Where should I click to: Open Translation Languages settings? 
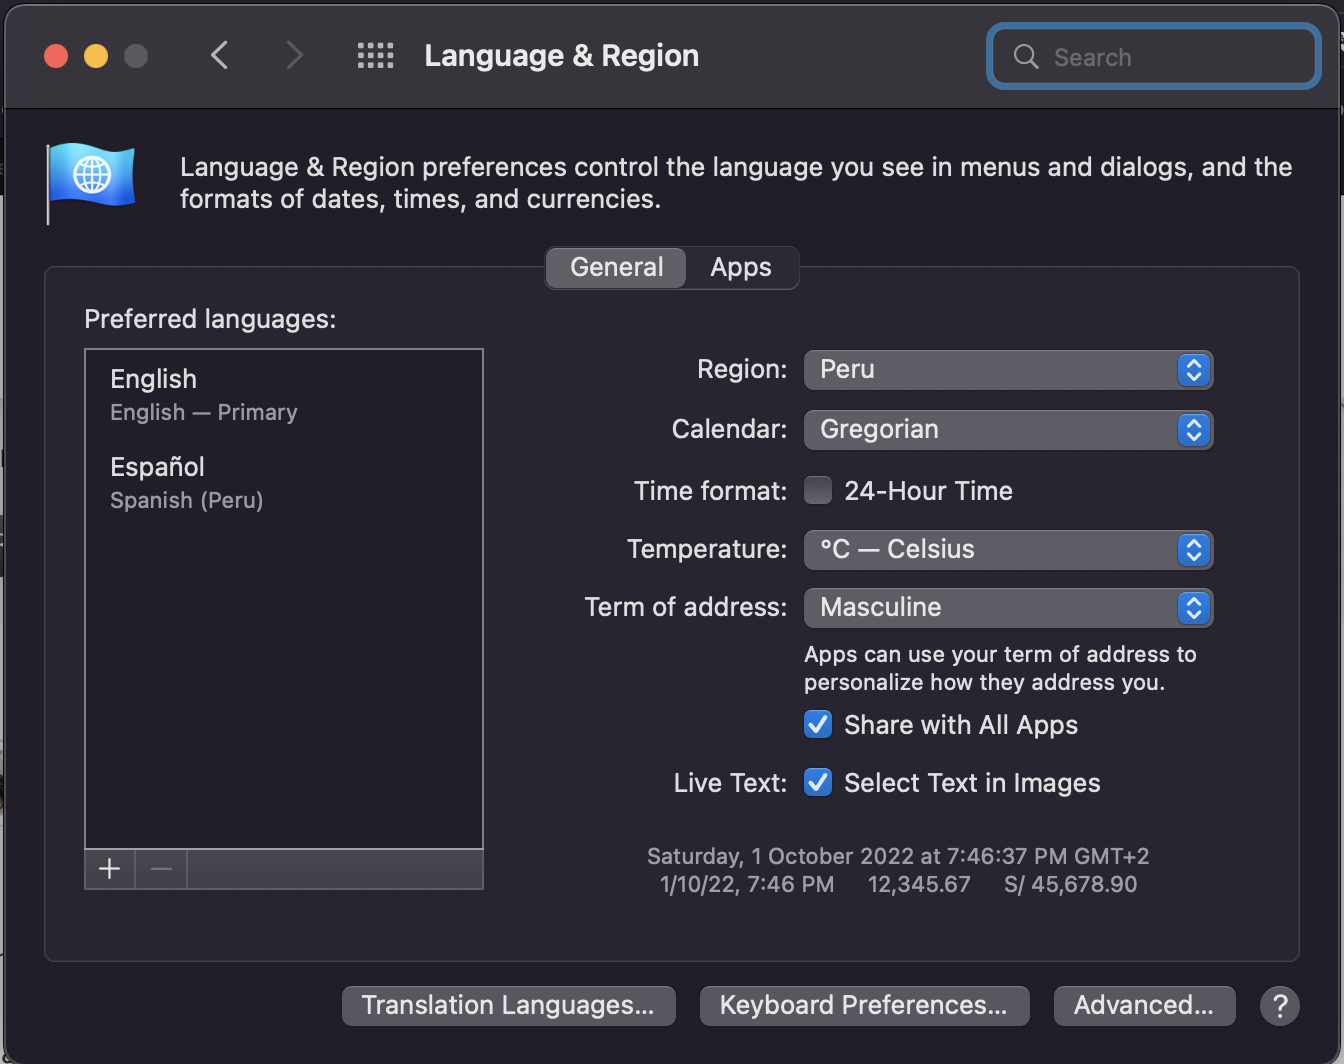click(508, 1005)
